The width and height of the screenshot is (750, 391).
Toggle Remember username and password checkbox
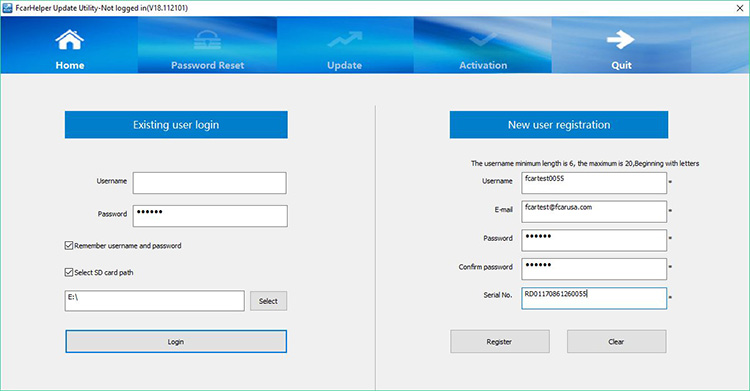pos(69,246)
